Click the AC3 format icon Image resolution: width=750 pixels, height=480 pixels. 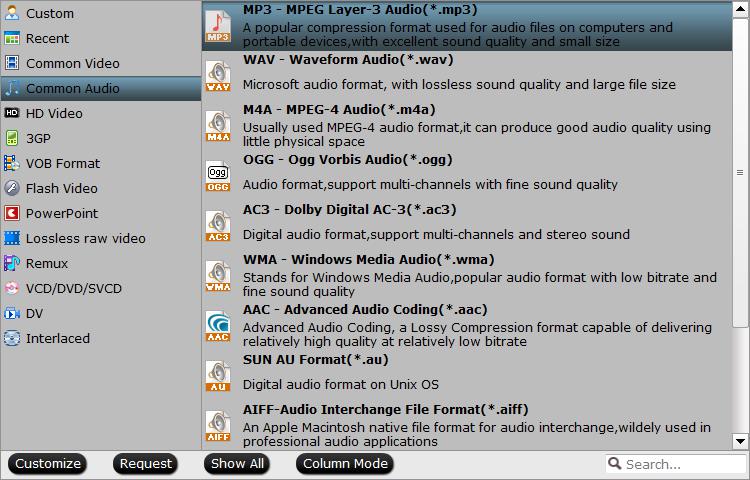(218, 226)
